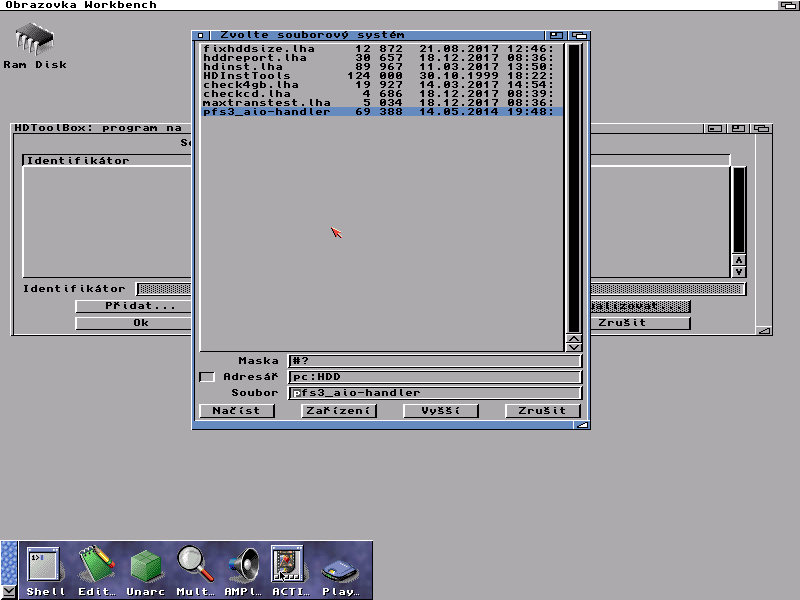The height and width of the screenshot is (600, 800).
Task: Choose the pfs3_aio-handler file entry
Action: point(267,112)
